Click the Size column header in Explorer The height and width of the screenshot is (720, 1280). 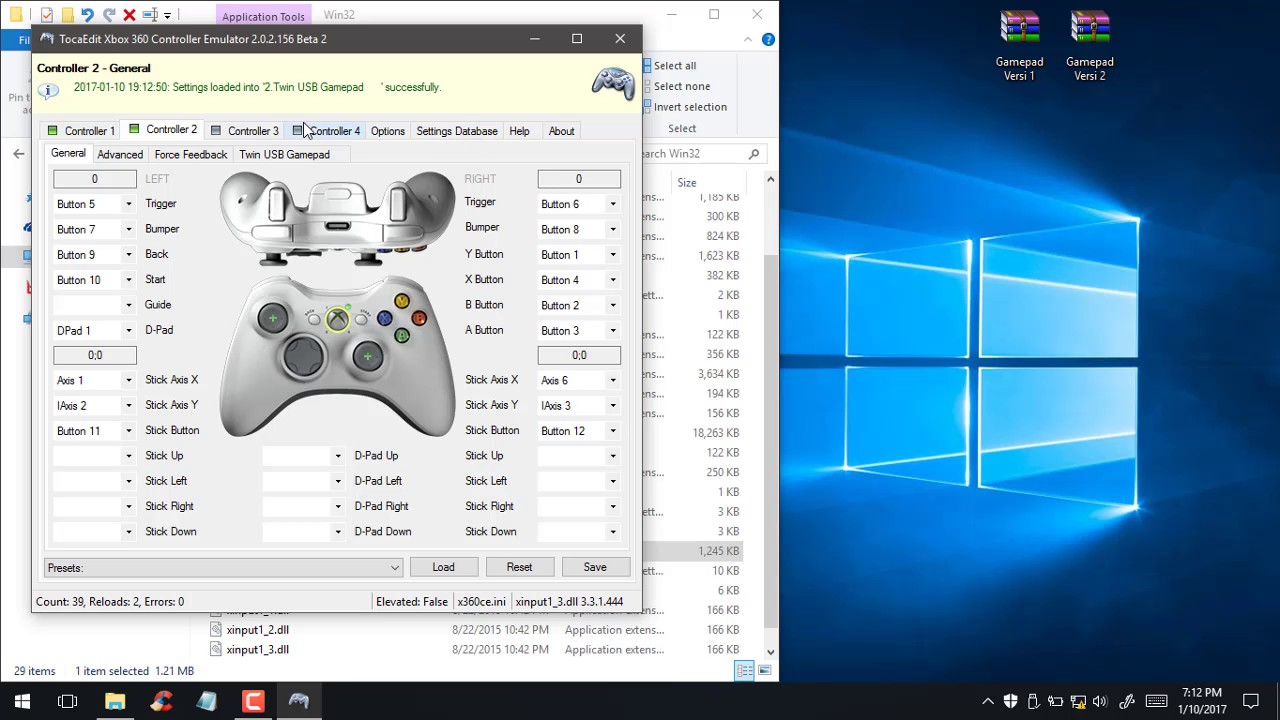tap(687, 183)
